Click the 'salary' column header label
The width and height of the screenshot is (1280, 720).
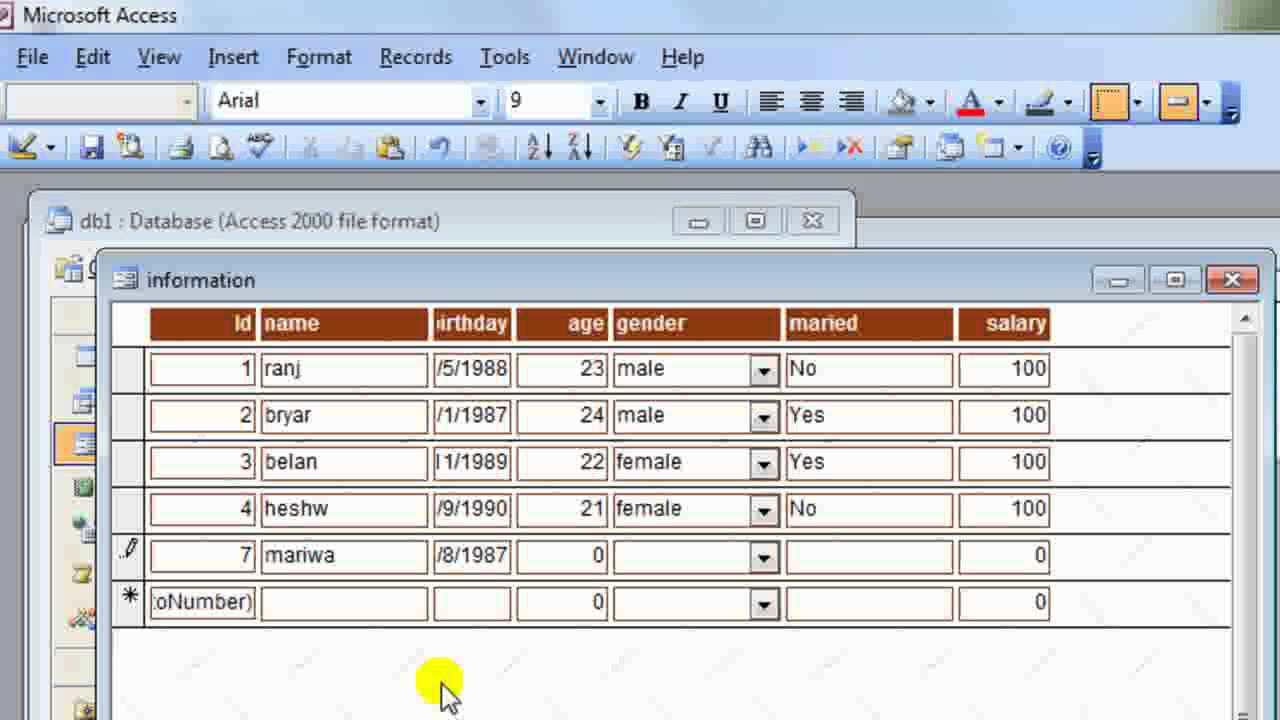[x=1004, y=323]
